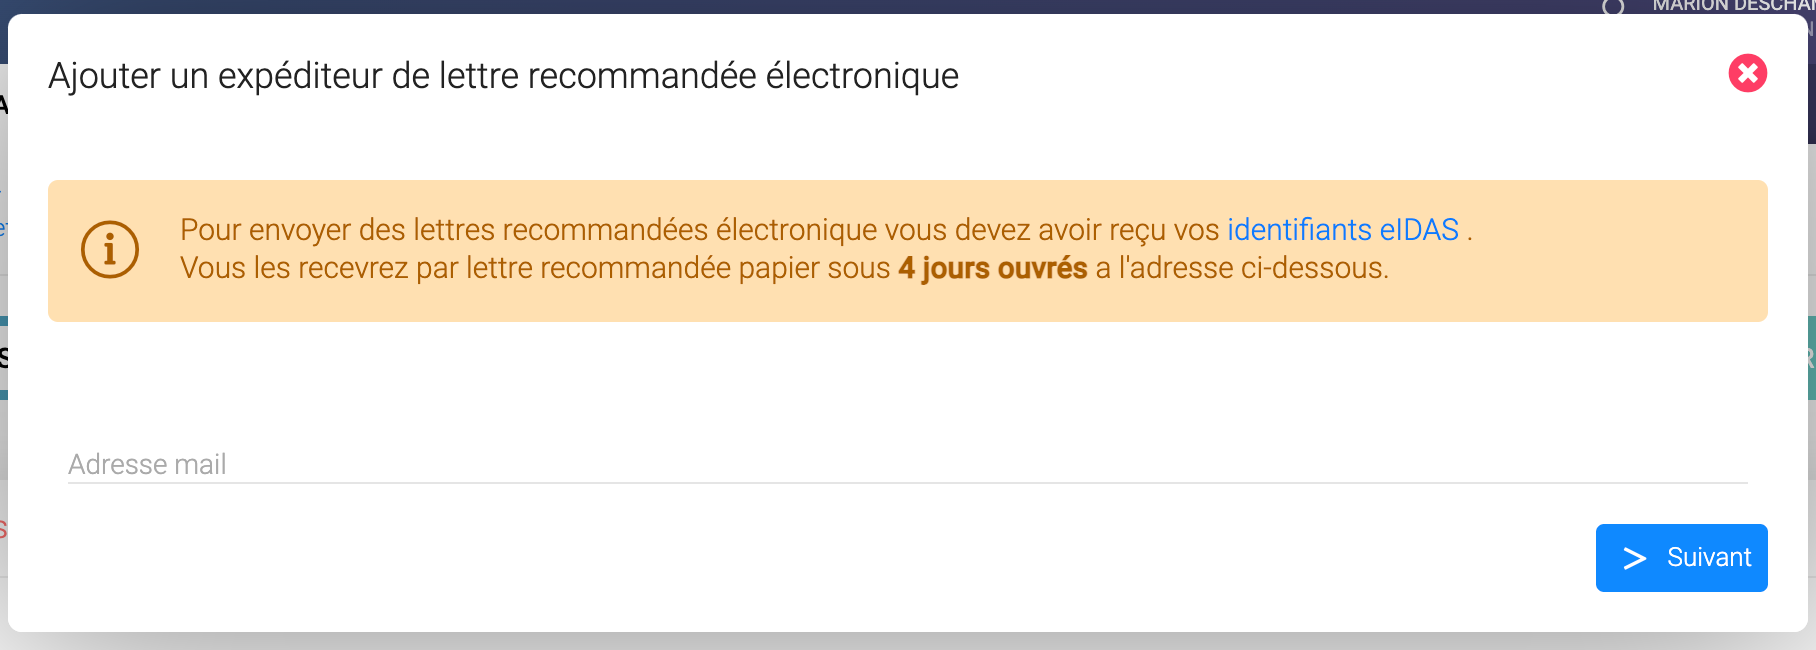Viewport: 1816px width, 650px height.
Task: Open the MARION DESCHA user menu
Action: point(1730,6)
